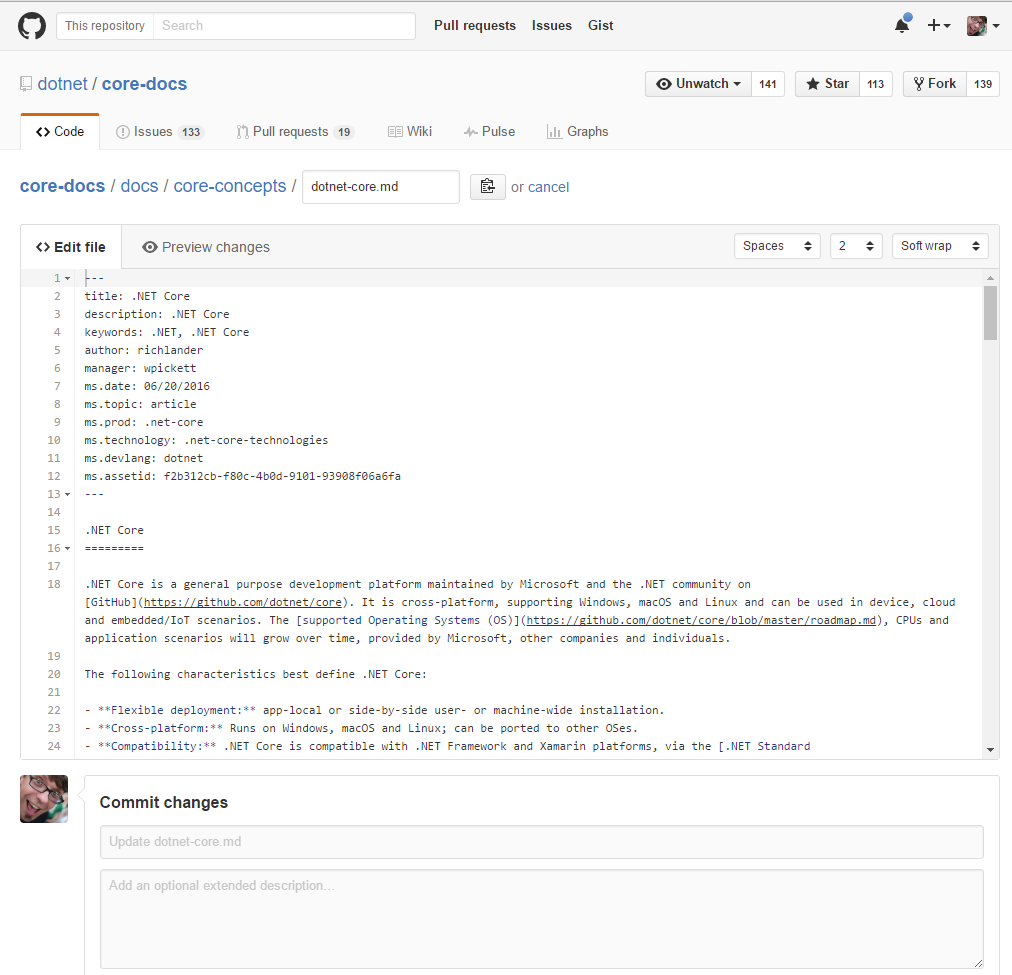Click Pull requests in the top navigation

coord(475,25)
